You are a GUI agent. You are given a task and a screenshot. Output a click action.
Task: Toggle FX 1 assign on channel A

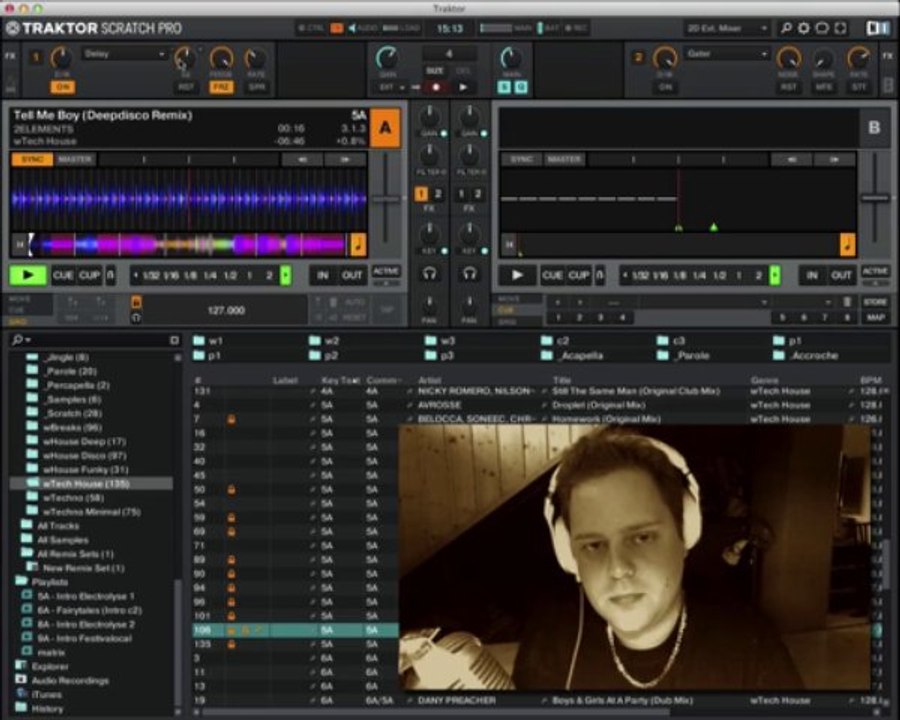point(421,194)
